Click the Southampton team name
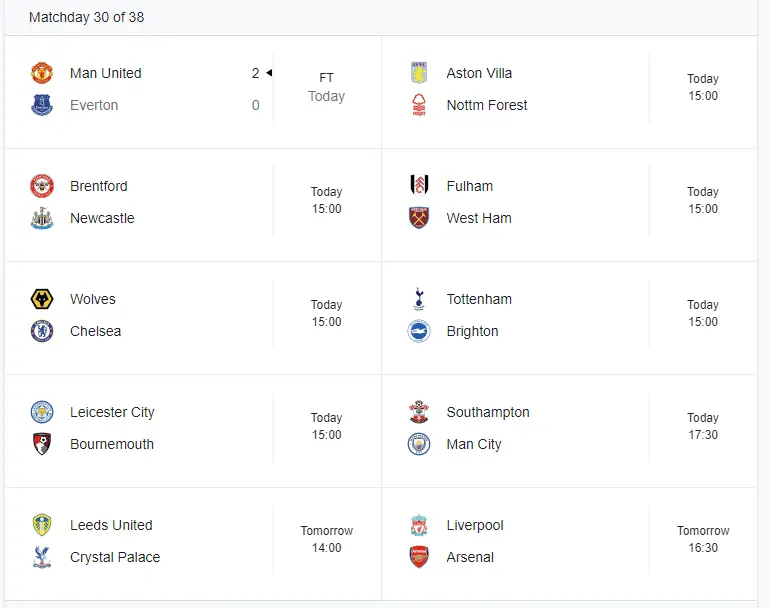The image size is (769, 608). [x=488, y=412]
